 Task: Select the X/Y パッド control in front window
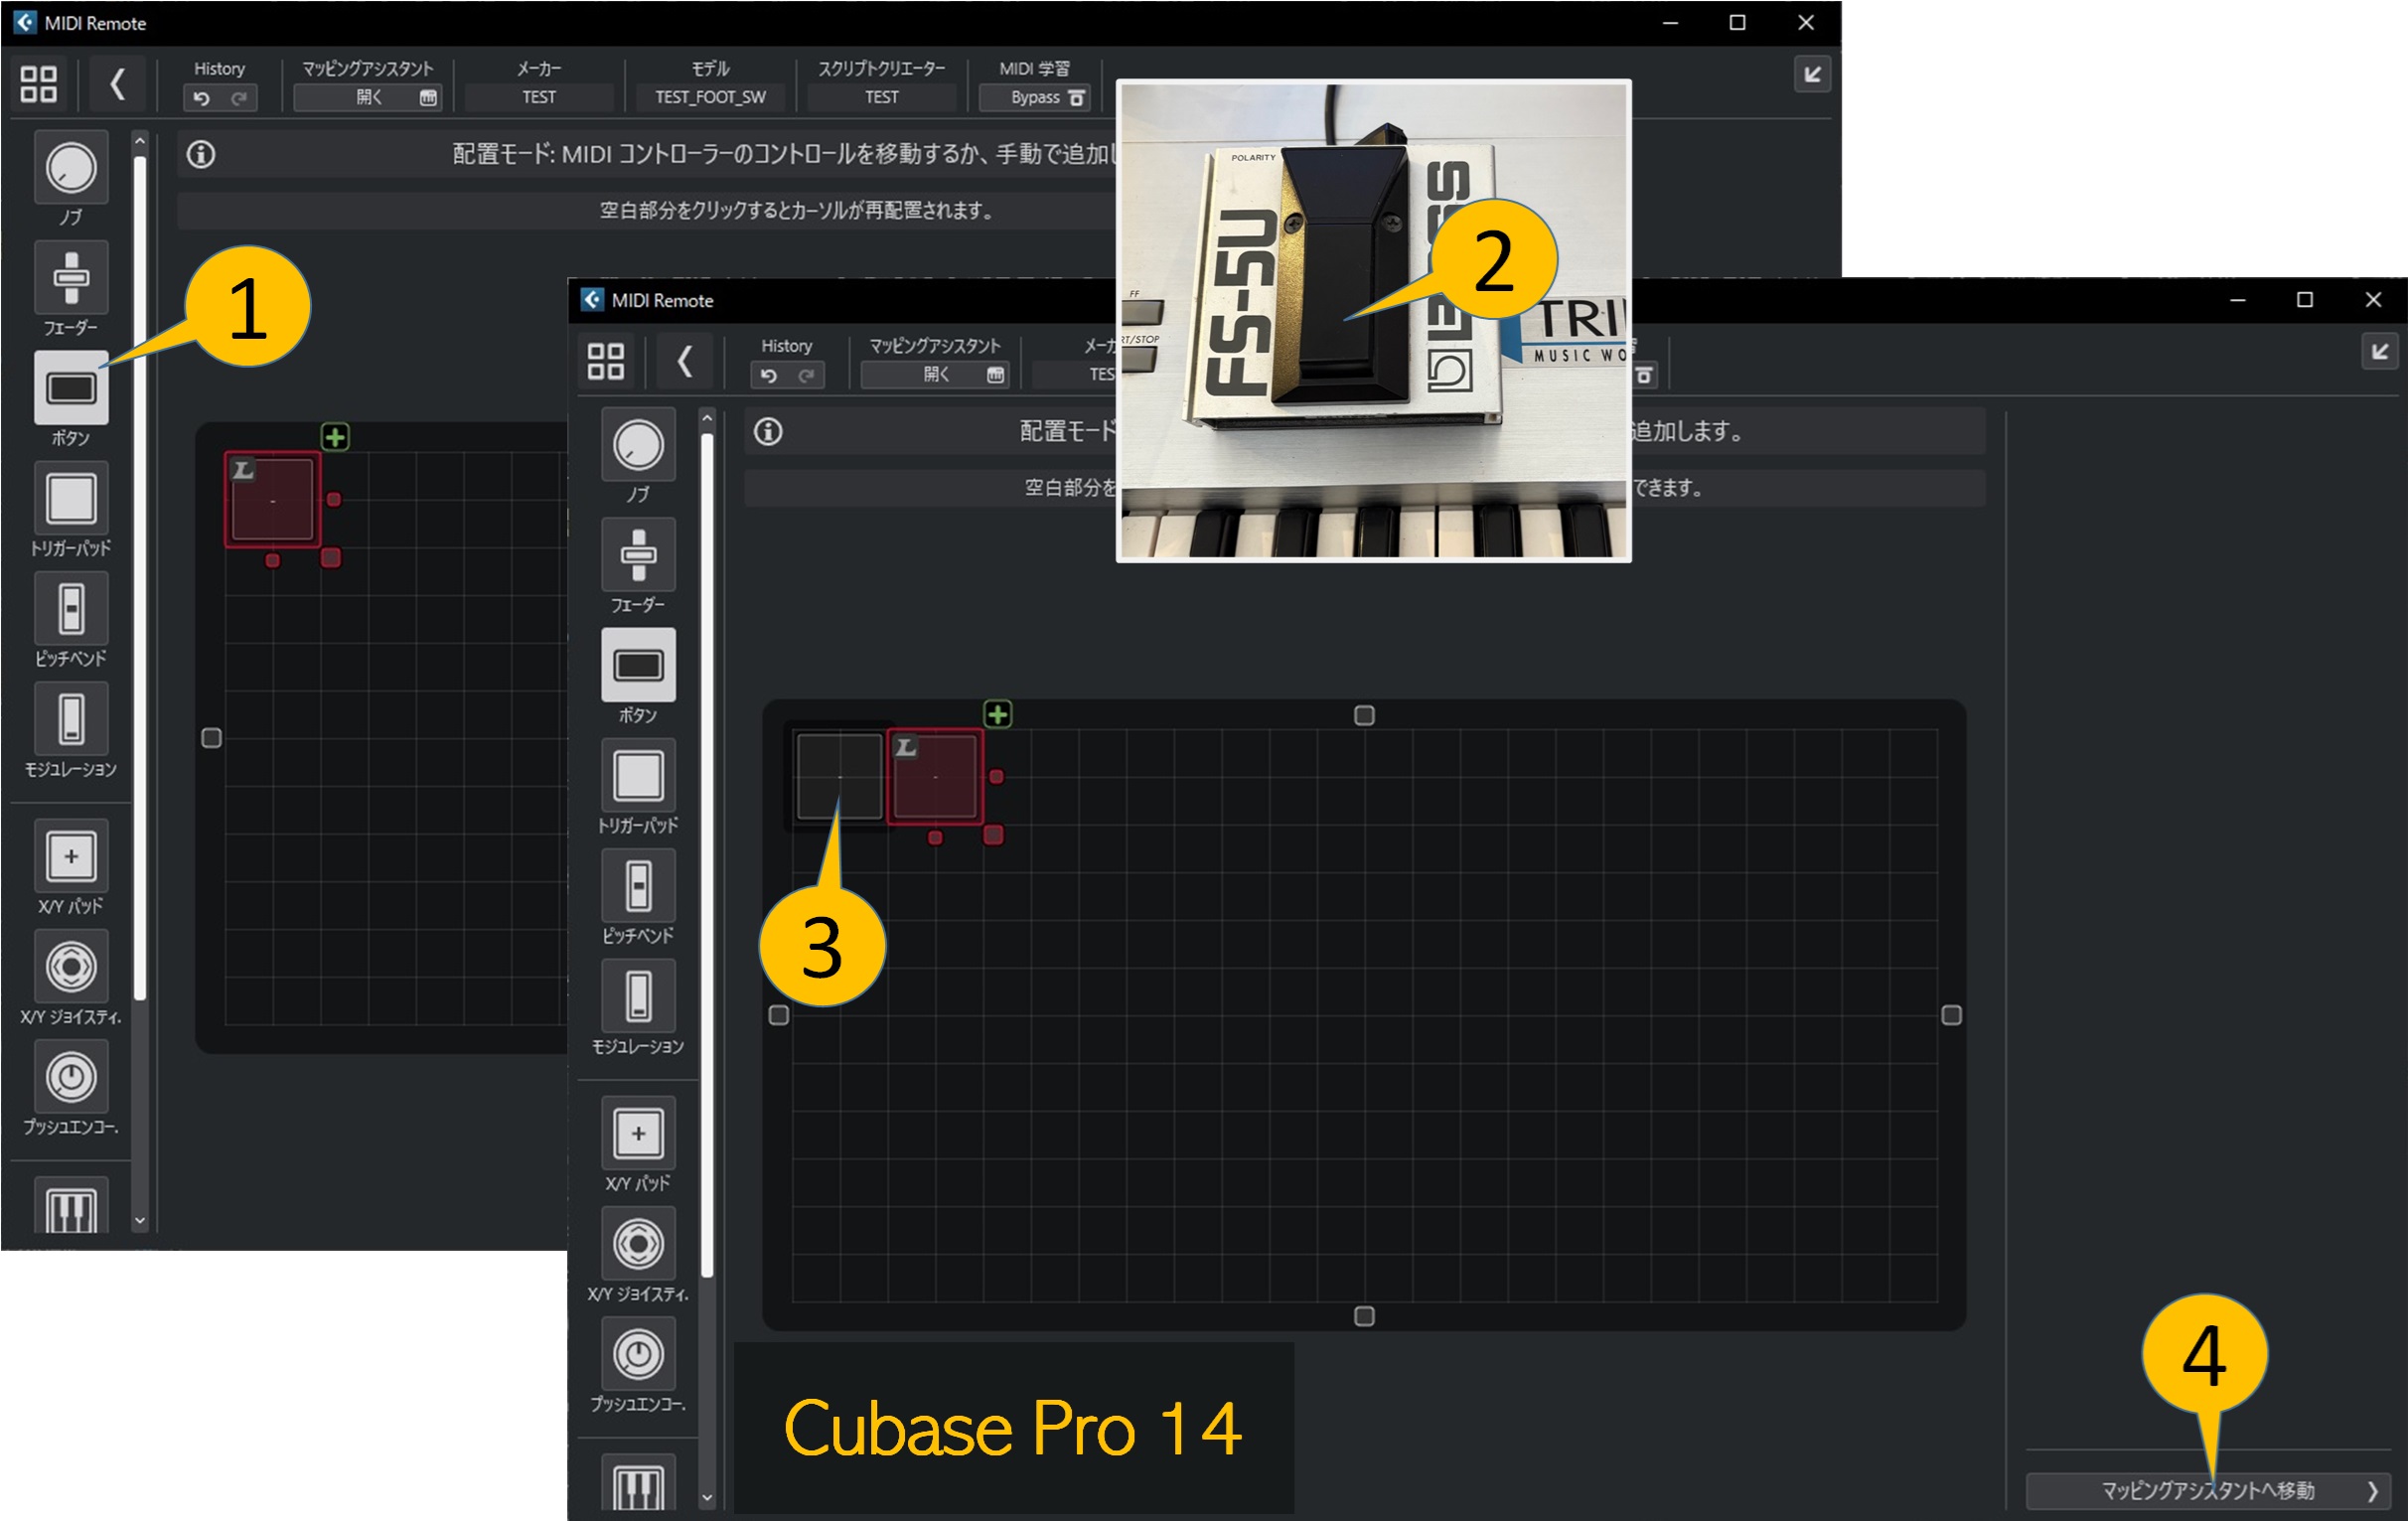coord(638,1133)
